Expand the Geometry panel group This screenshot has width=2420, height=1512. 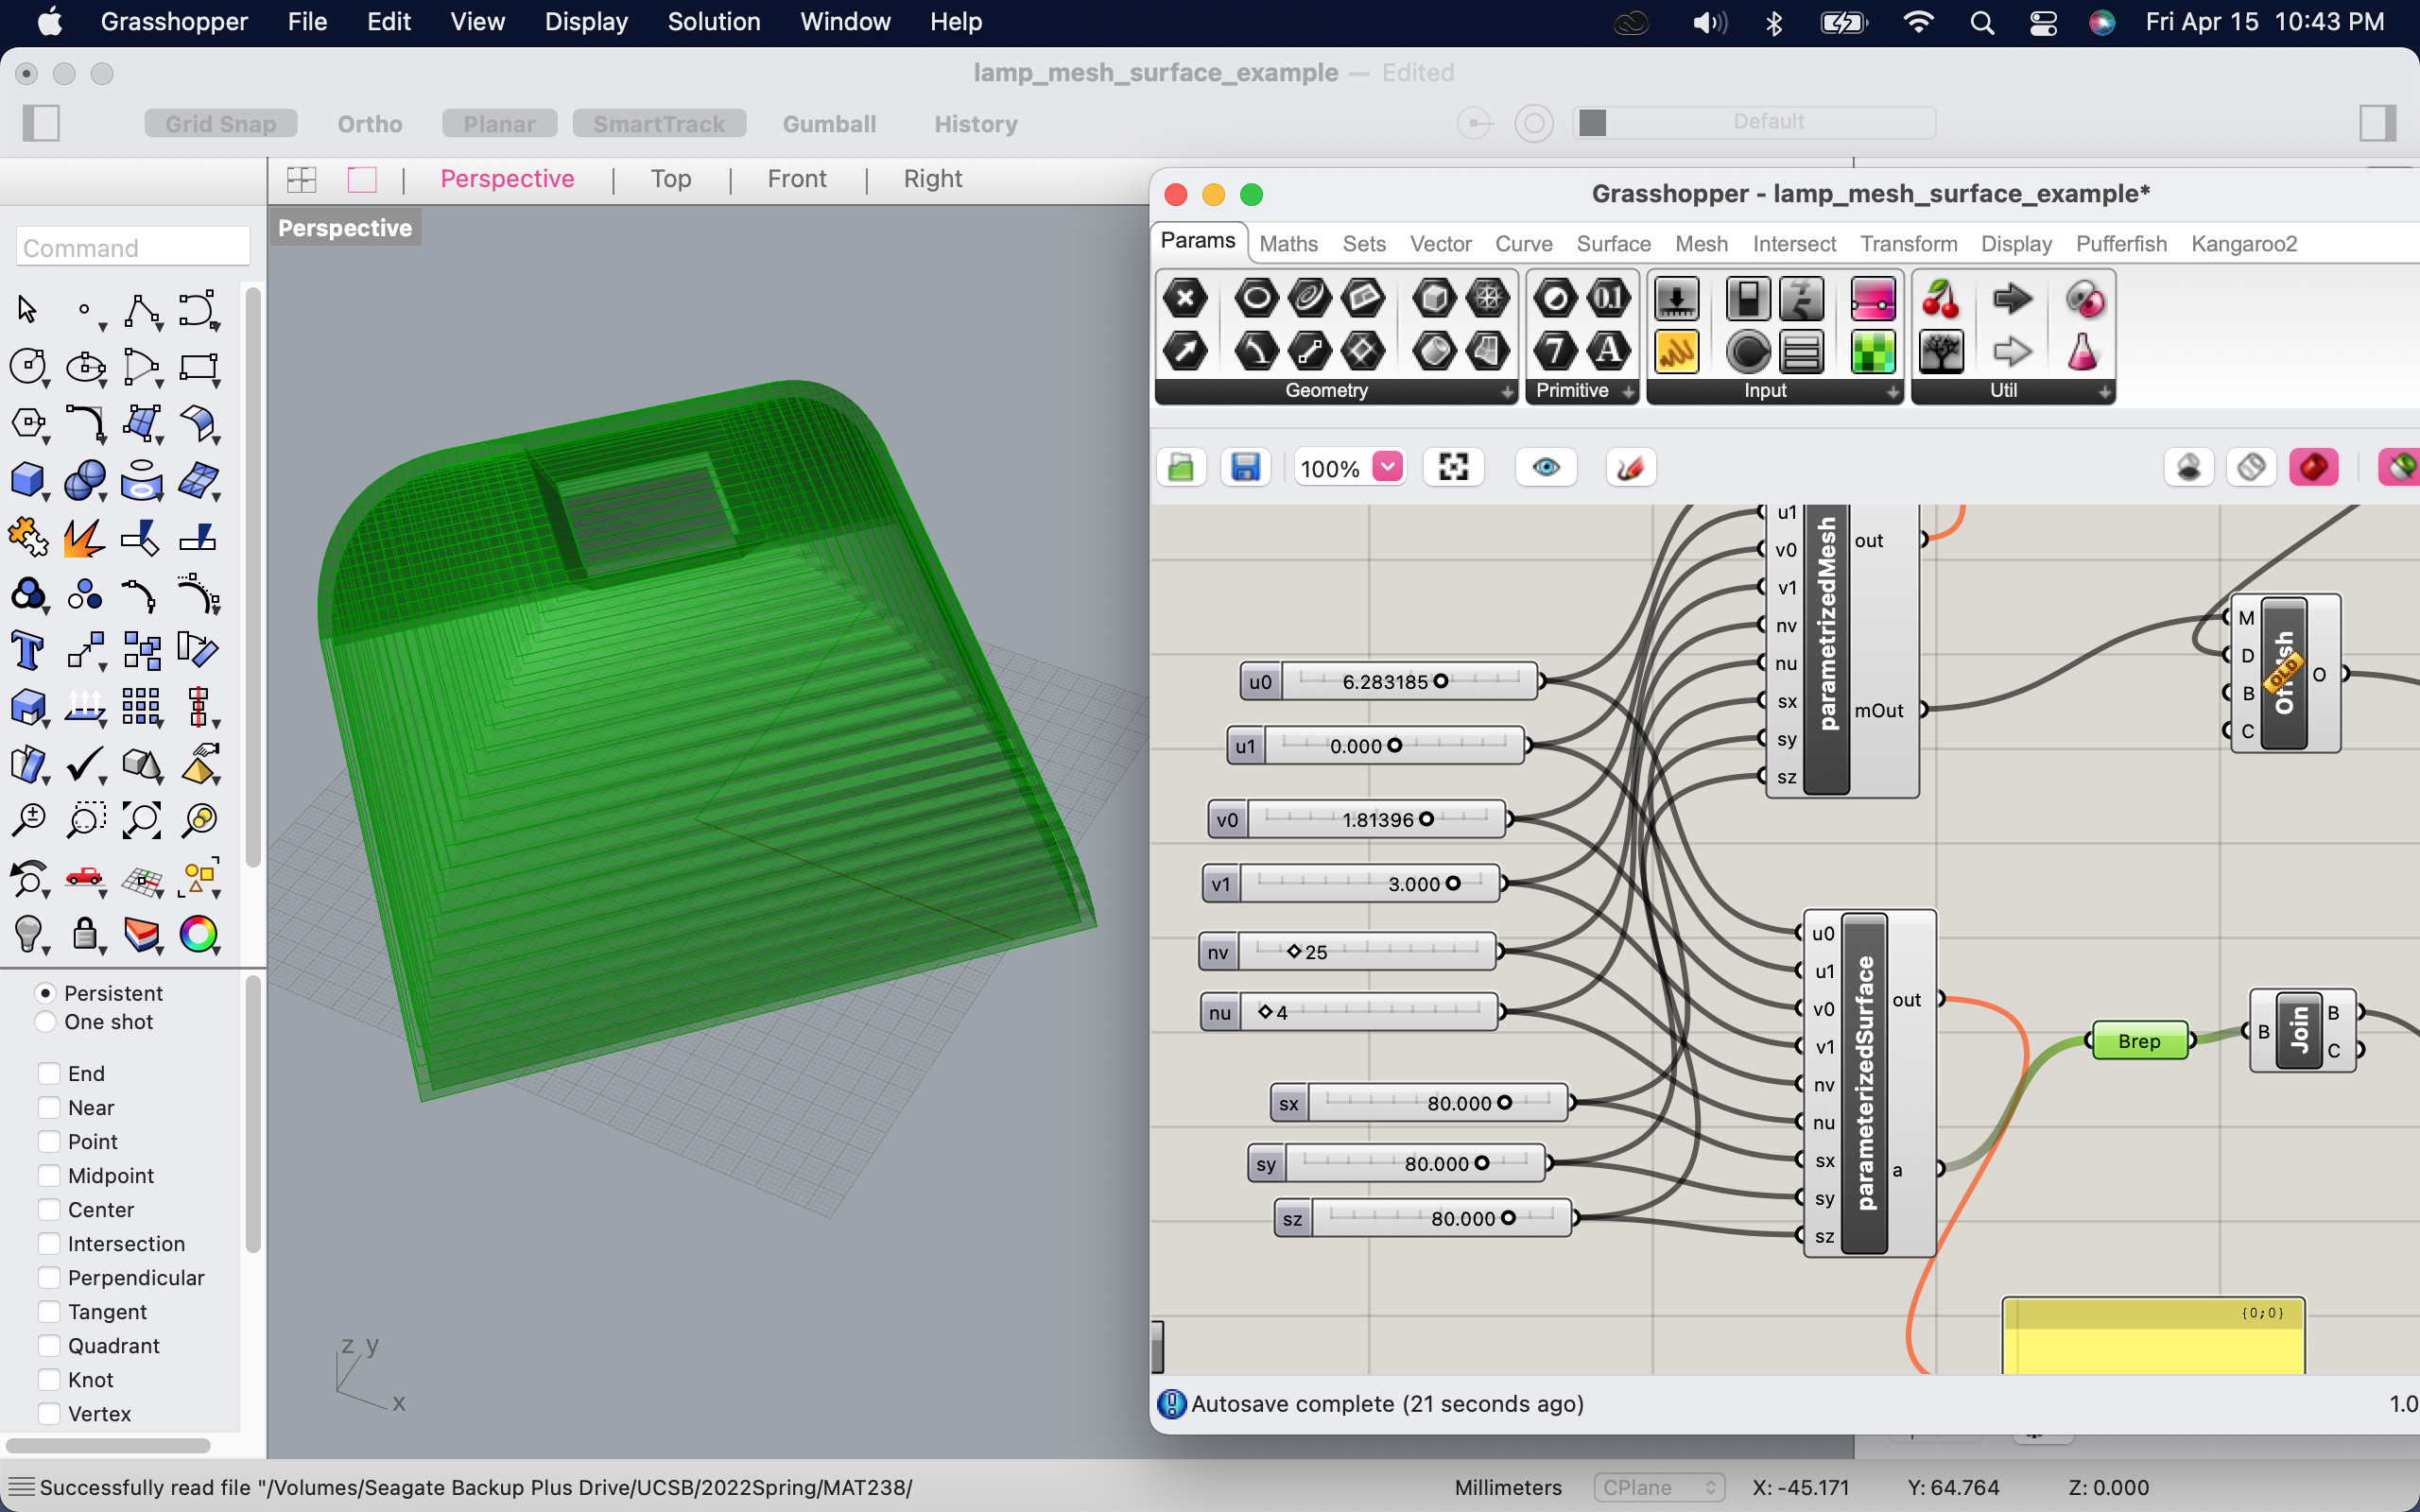point(1508,392)
